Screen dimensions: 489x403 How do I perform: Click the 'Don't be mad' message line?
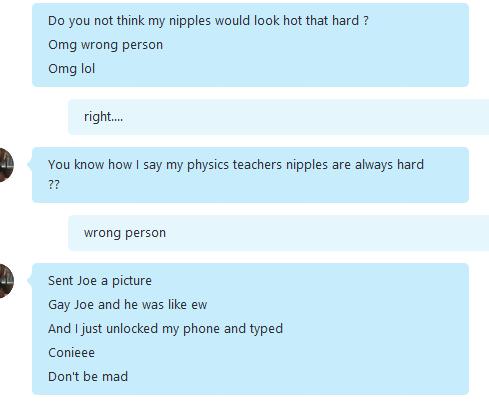coord(88,377)
